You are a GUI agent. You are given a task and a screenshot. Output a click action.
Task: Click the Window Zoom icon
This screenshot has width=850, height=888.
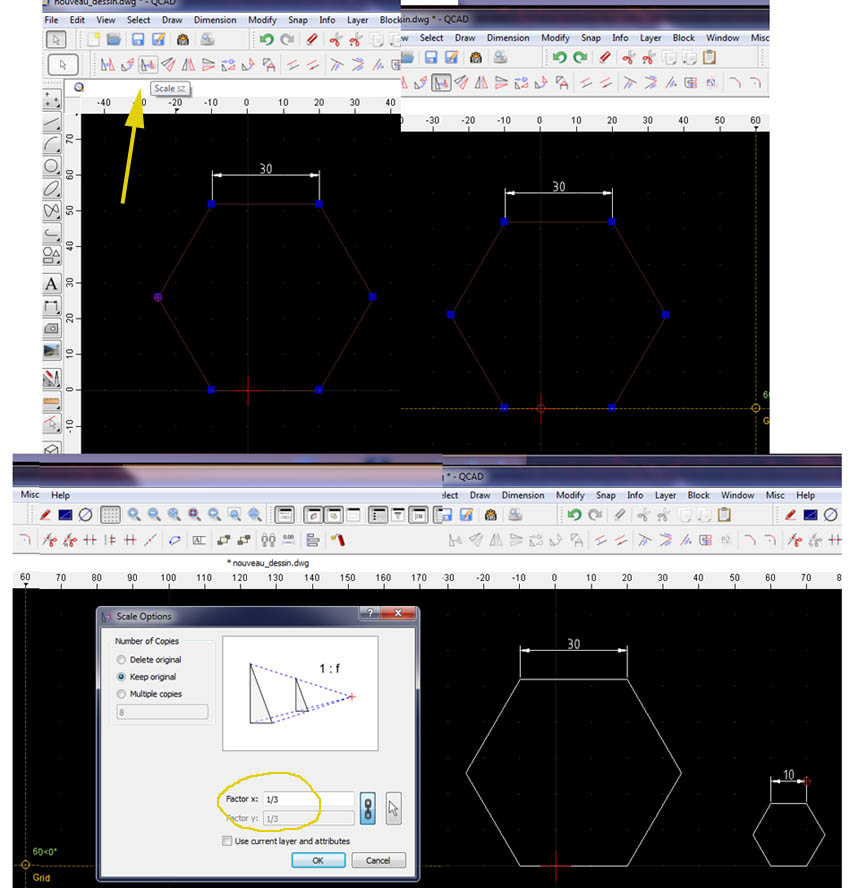[x=234, y=514]
